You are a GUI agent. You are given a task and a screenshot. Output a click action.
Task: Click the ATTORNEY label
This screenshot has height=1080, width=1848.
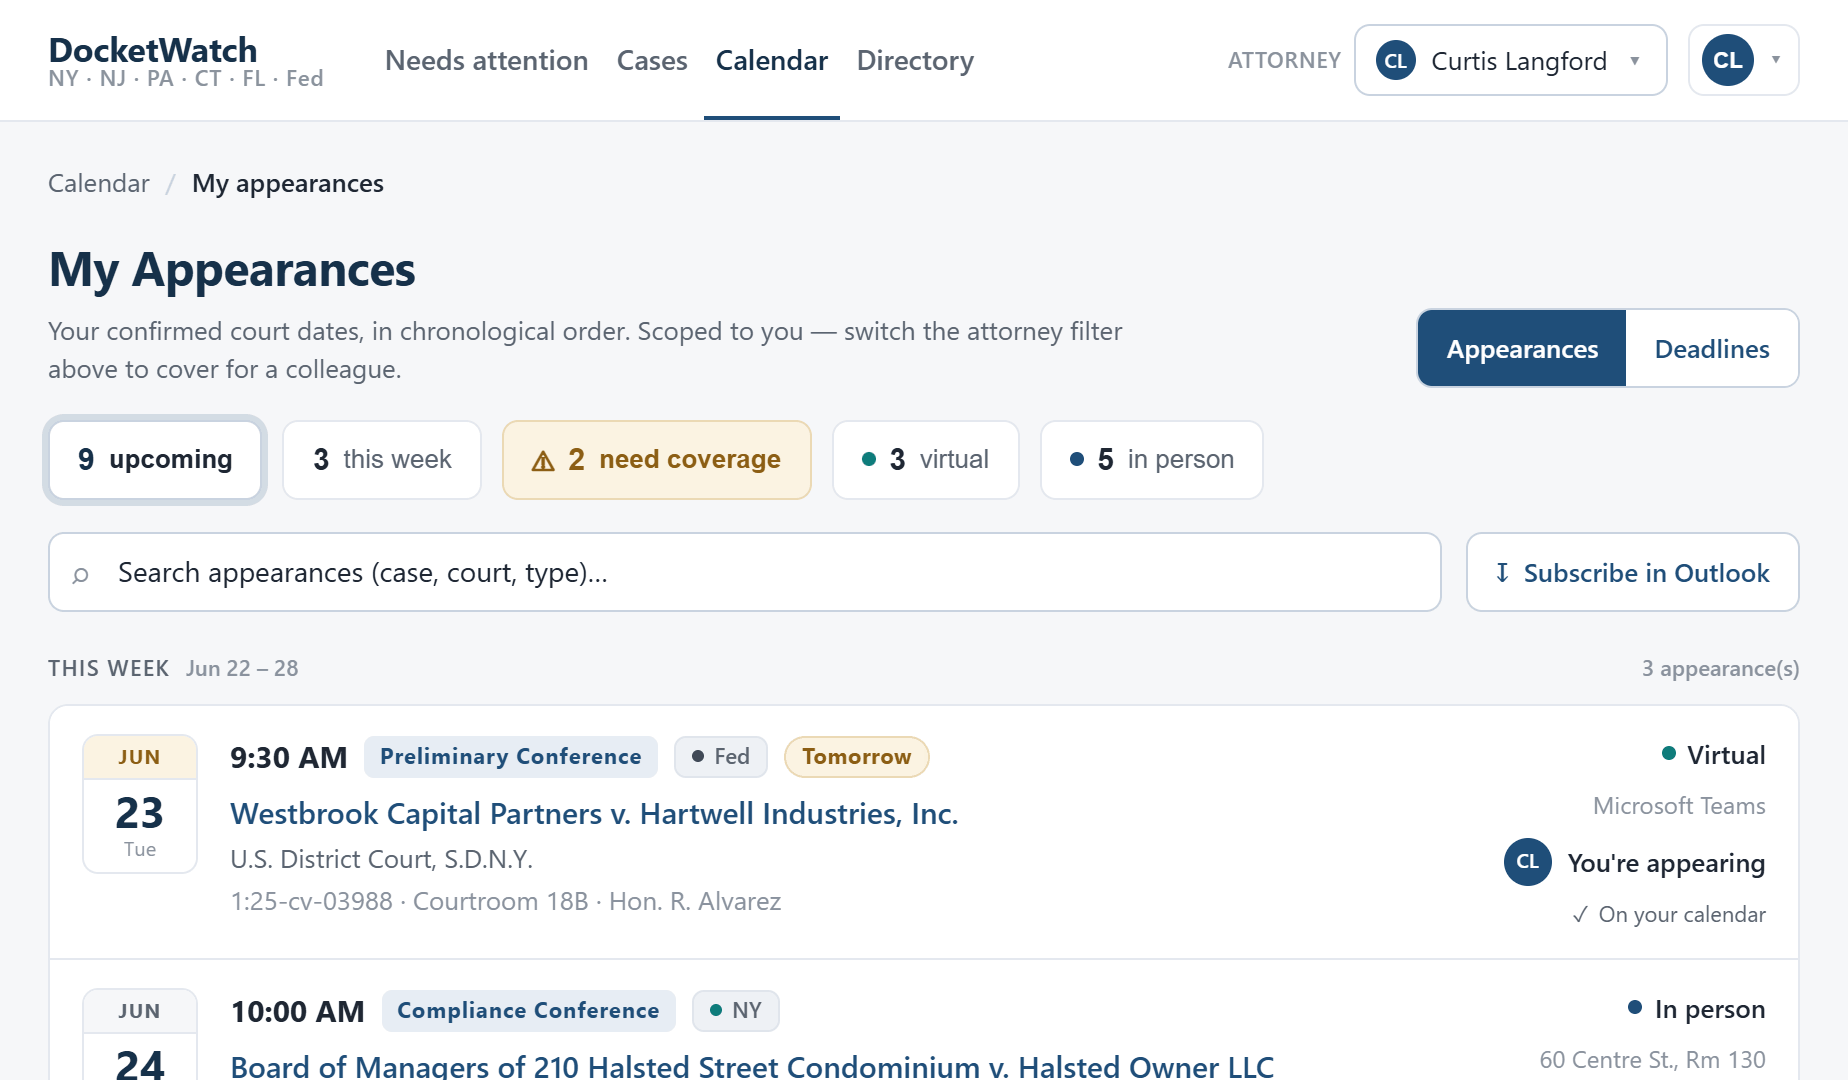(x=1284, y=60)
